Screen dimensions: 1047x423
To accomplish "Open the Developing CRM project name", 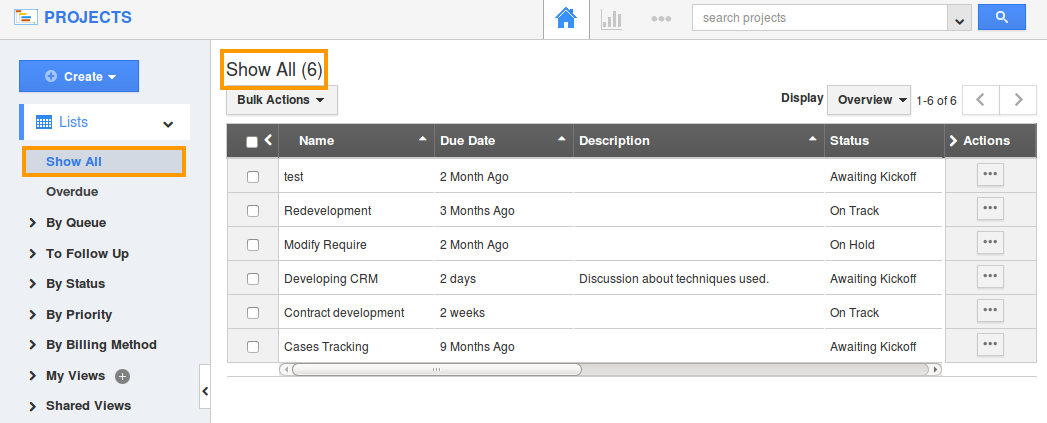I will (331, 279).
